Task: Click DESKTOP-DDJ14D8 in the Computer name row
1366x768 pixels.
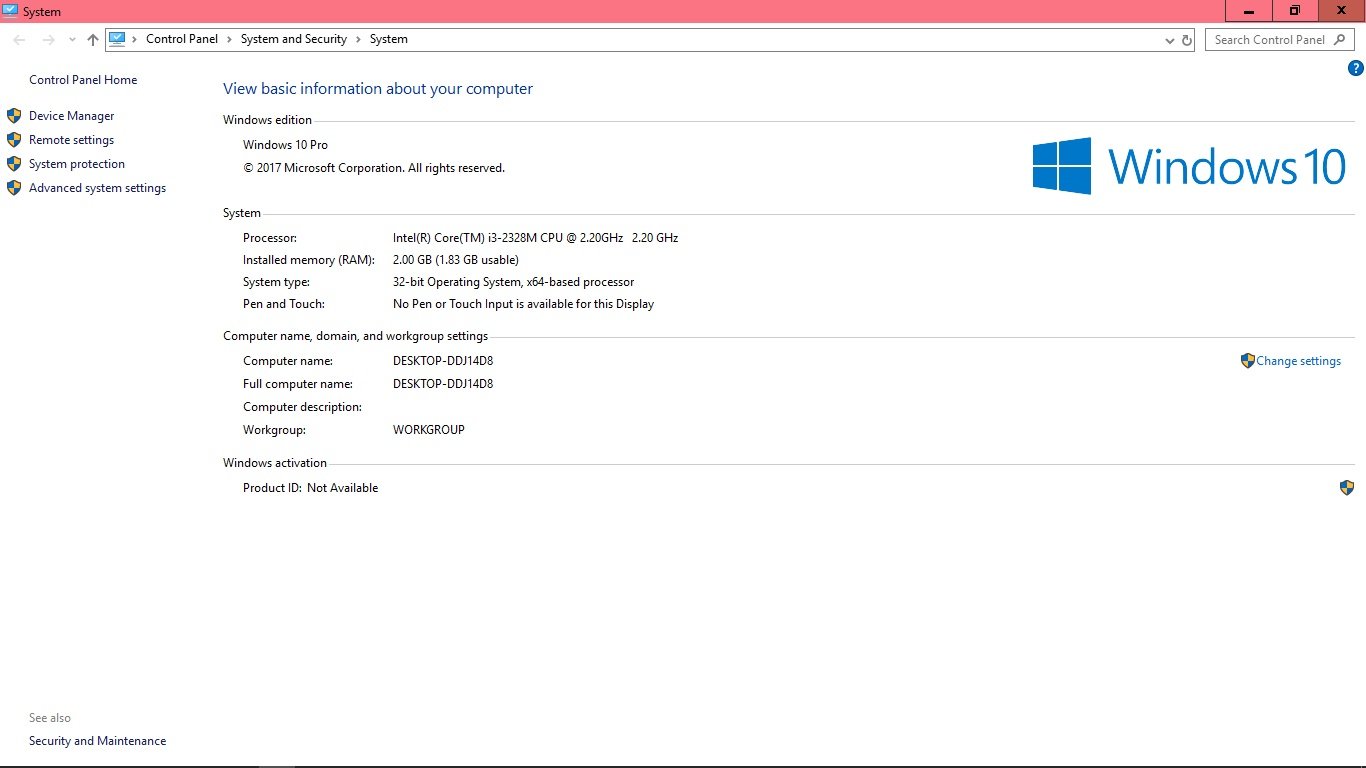Action: pos(443,361)
